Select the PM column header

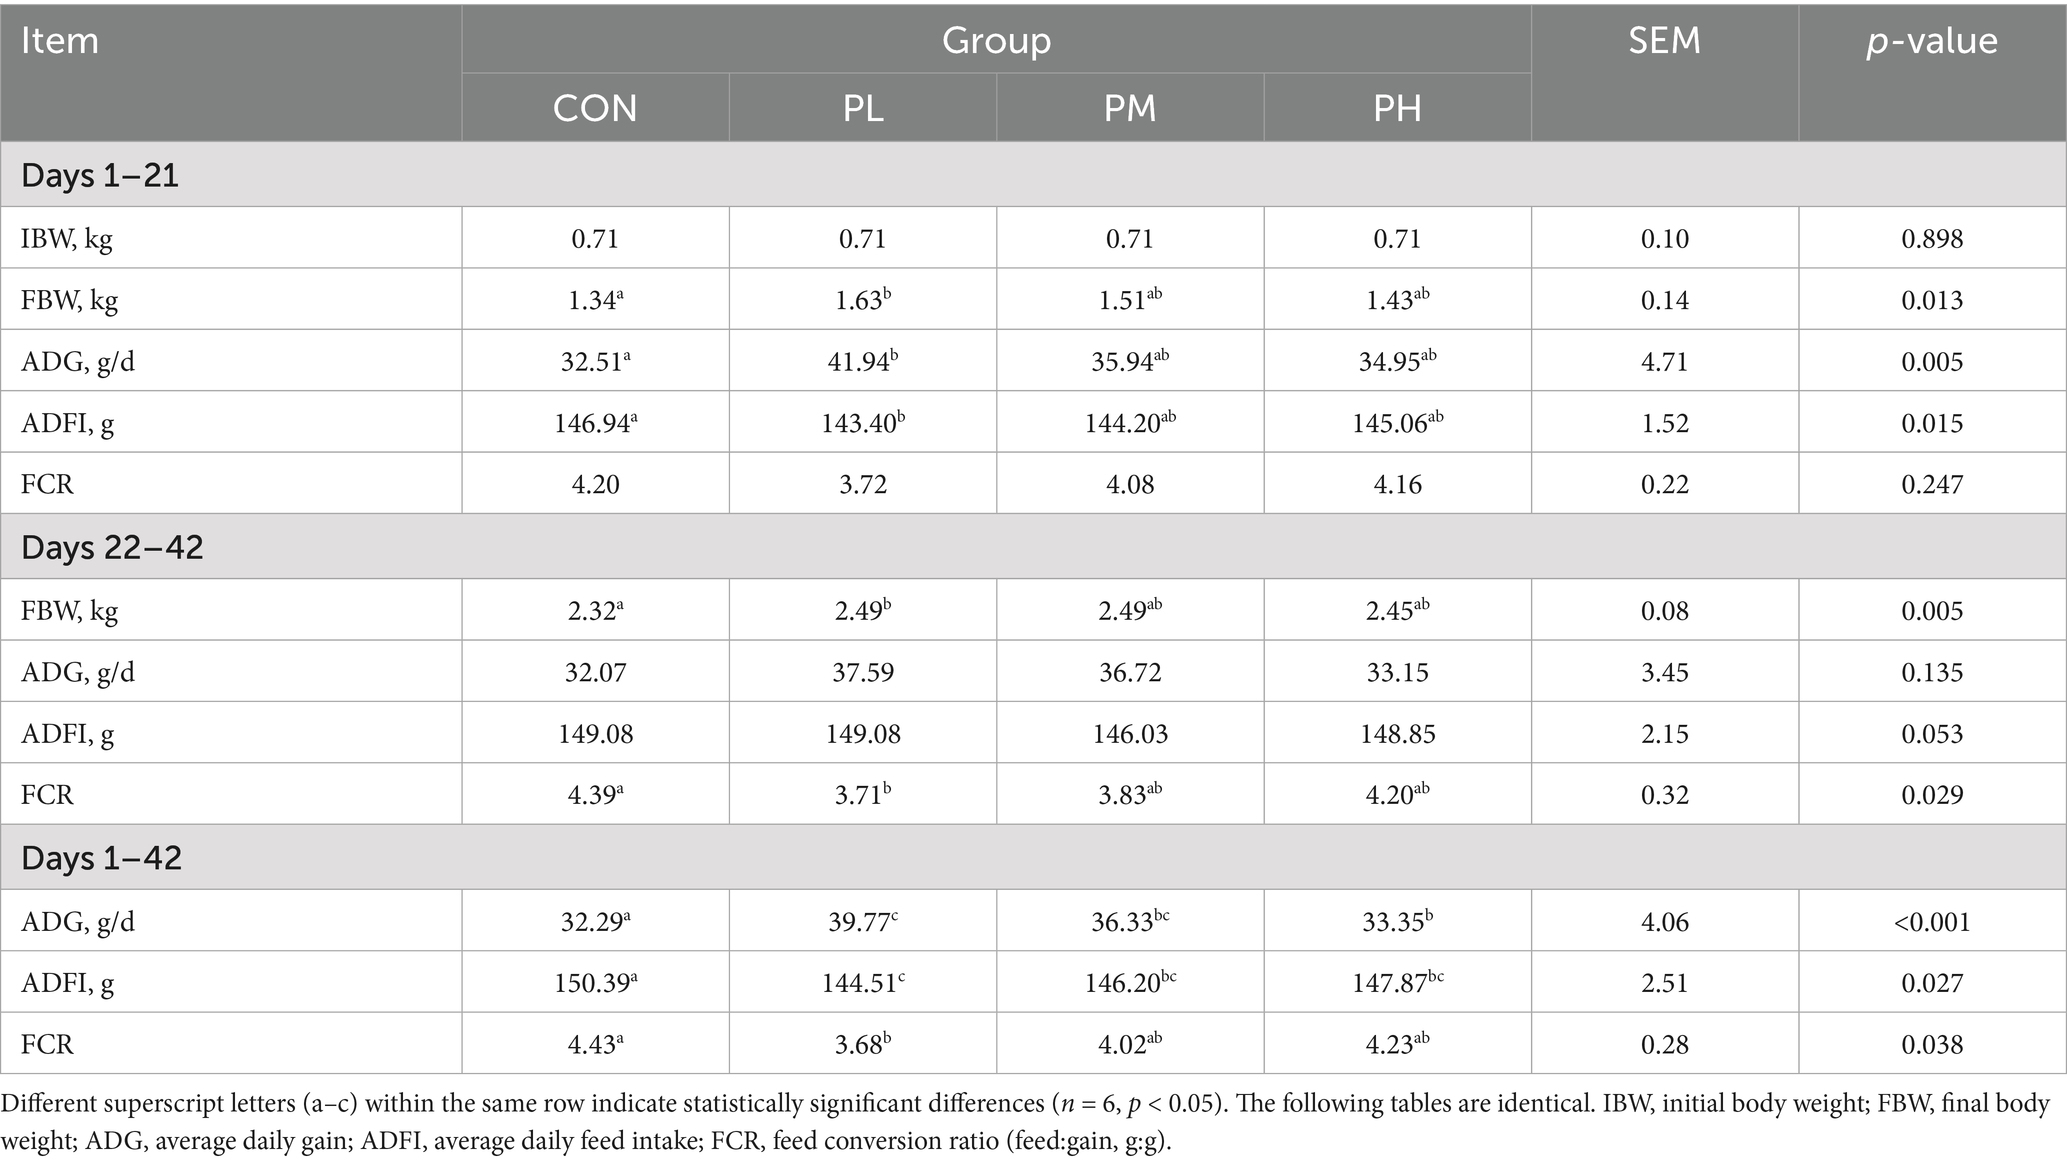pyautogui.click(x=1130, y=107)
